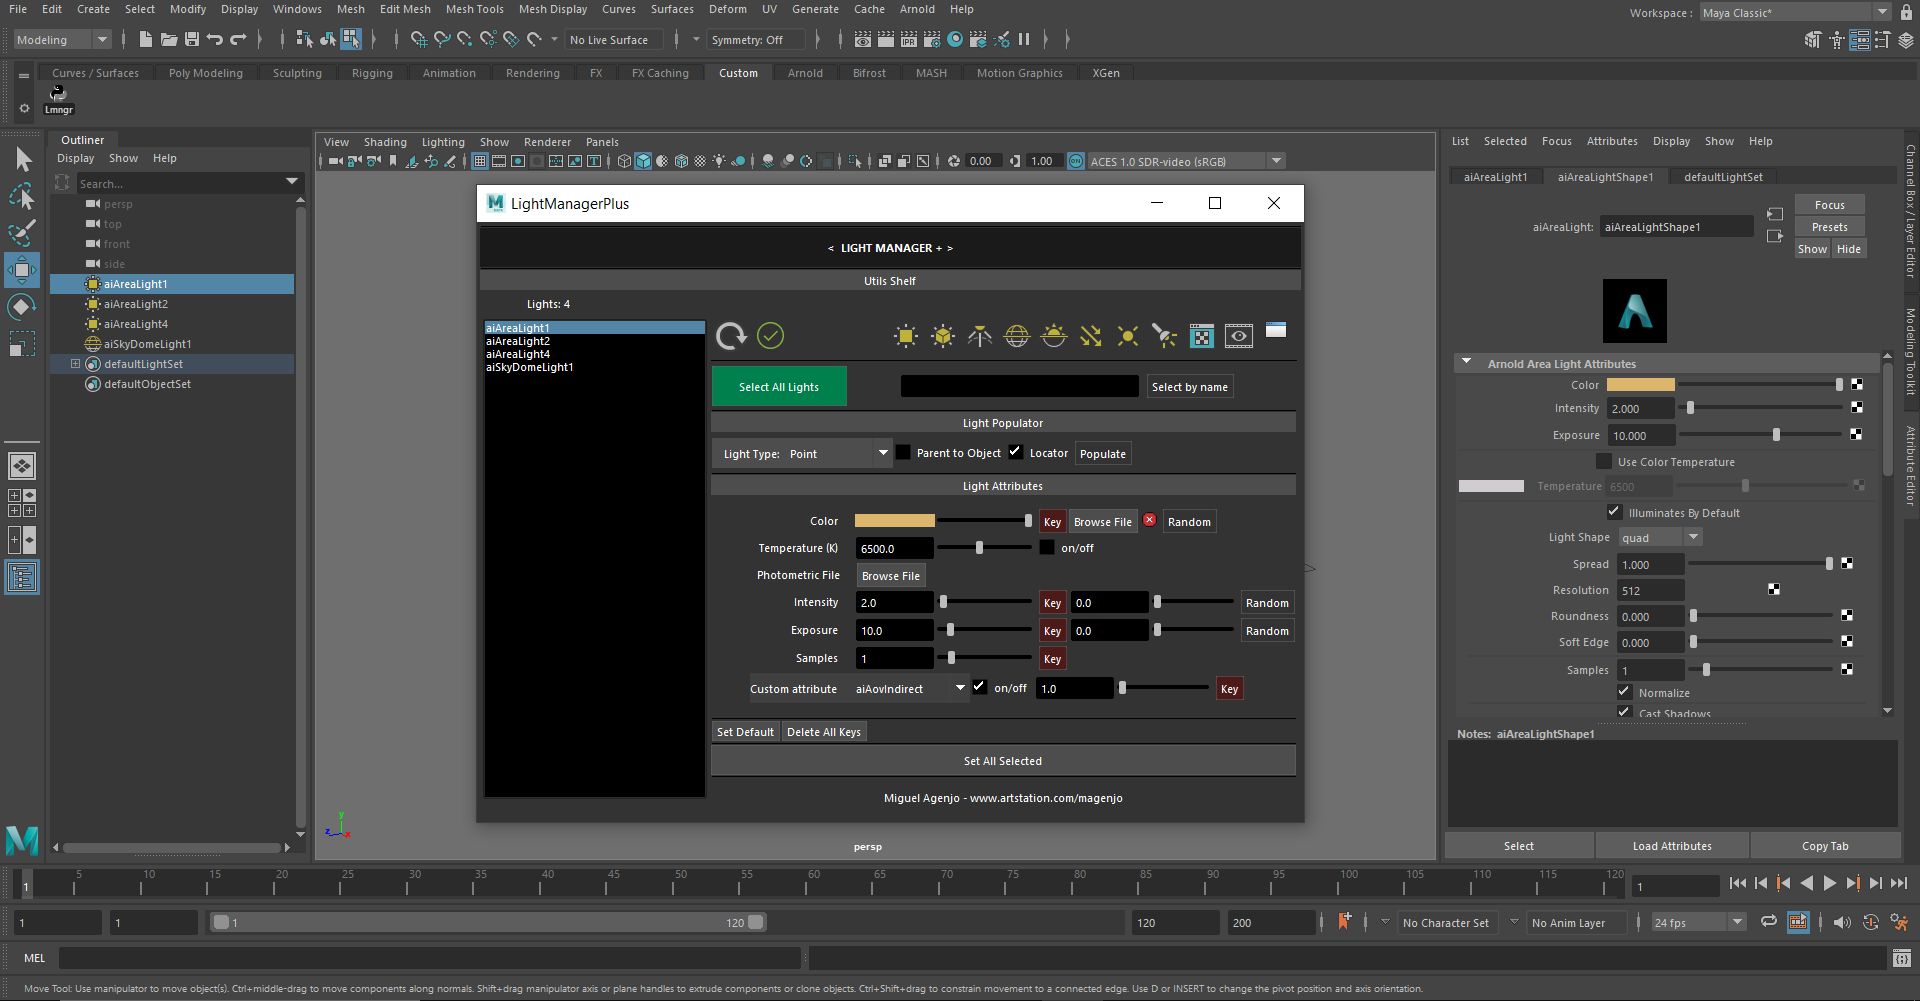Uncheck the Locator checkbox in Light Populator
The height and width of the screenshot is (1001, 1920).
click(1015, 451)
